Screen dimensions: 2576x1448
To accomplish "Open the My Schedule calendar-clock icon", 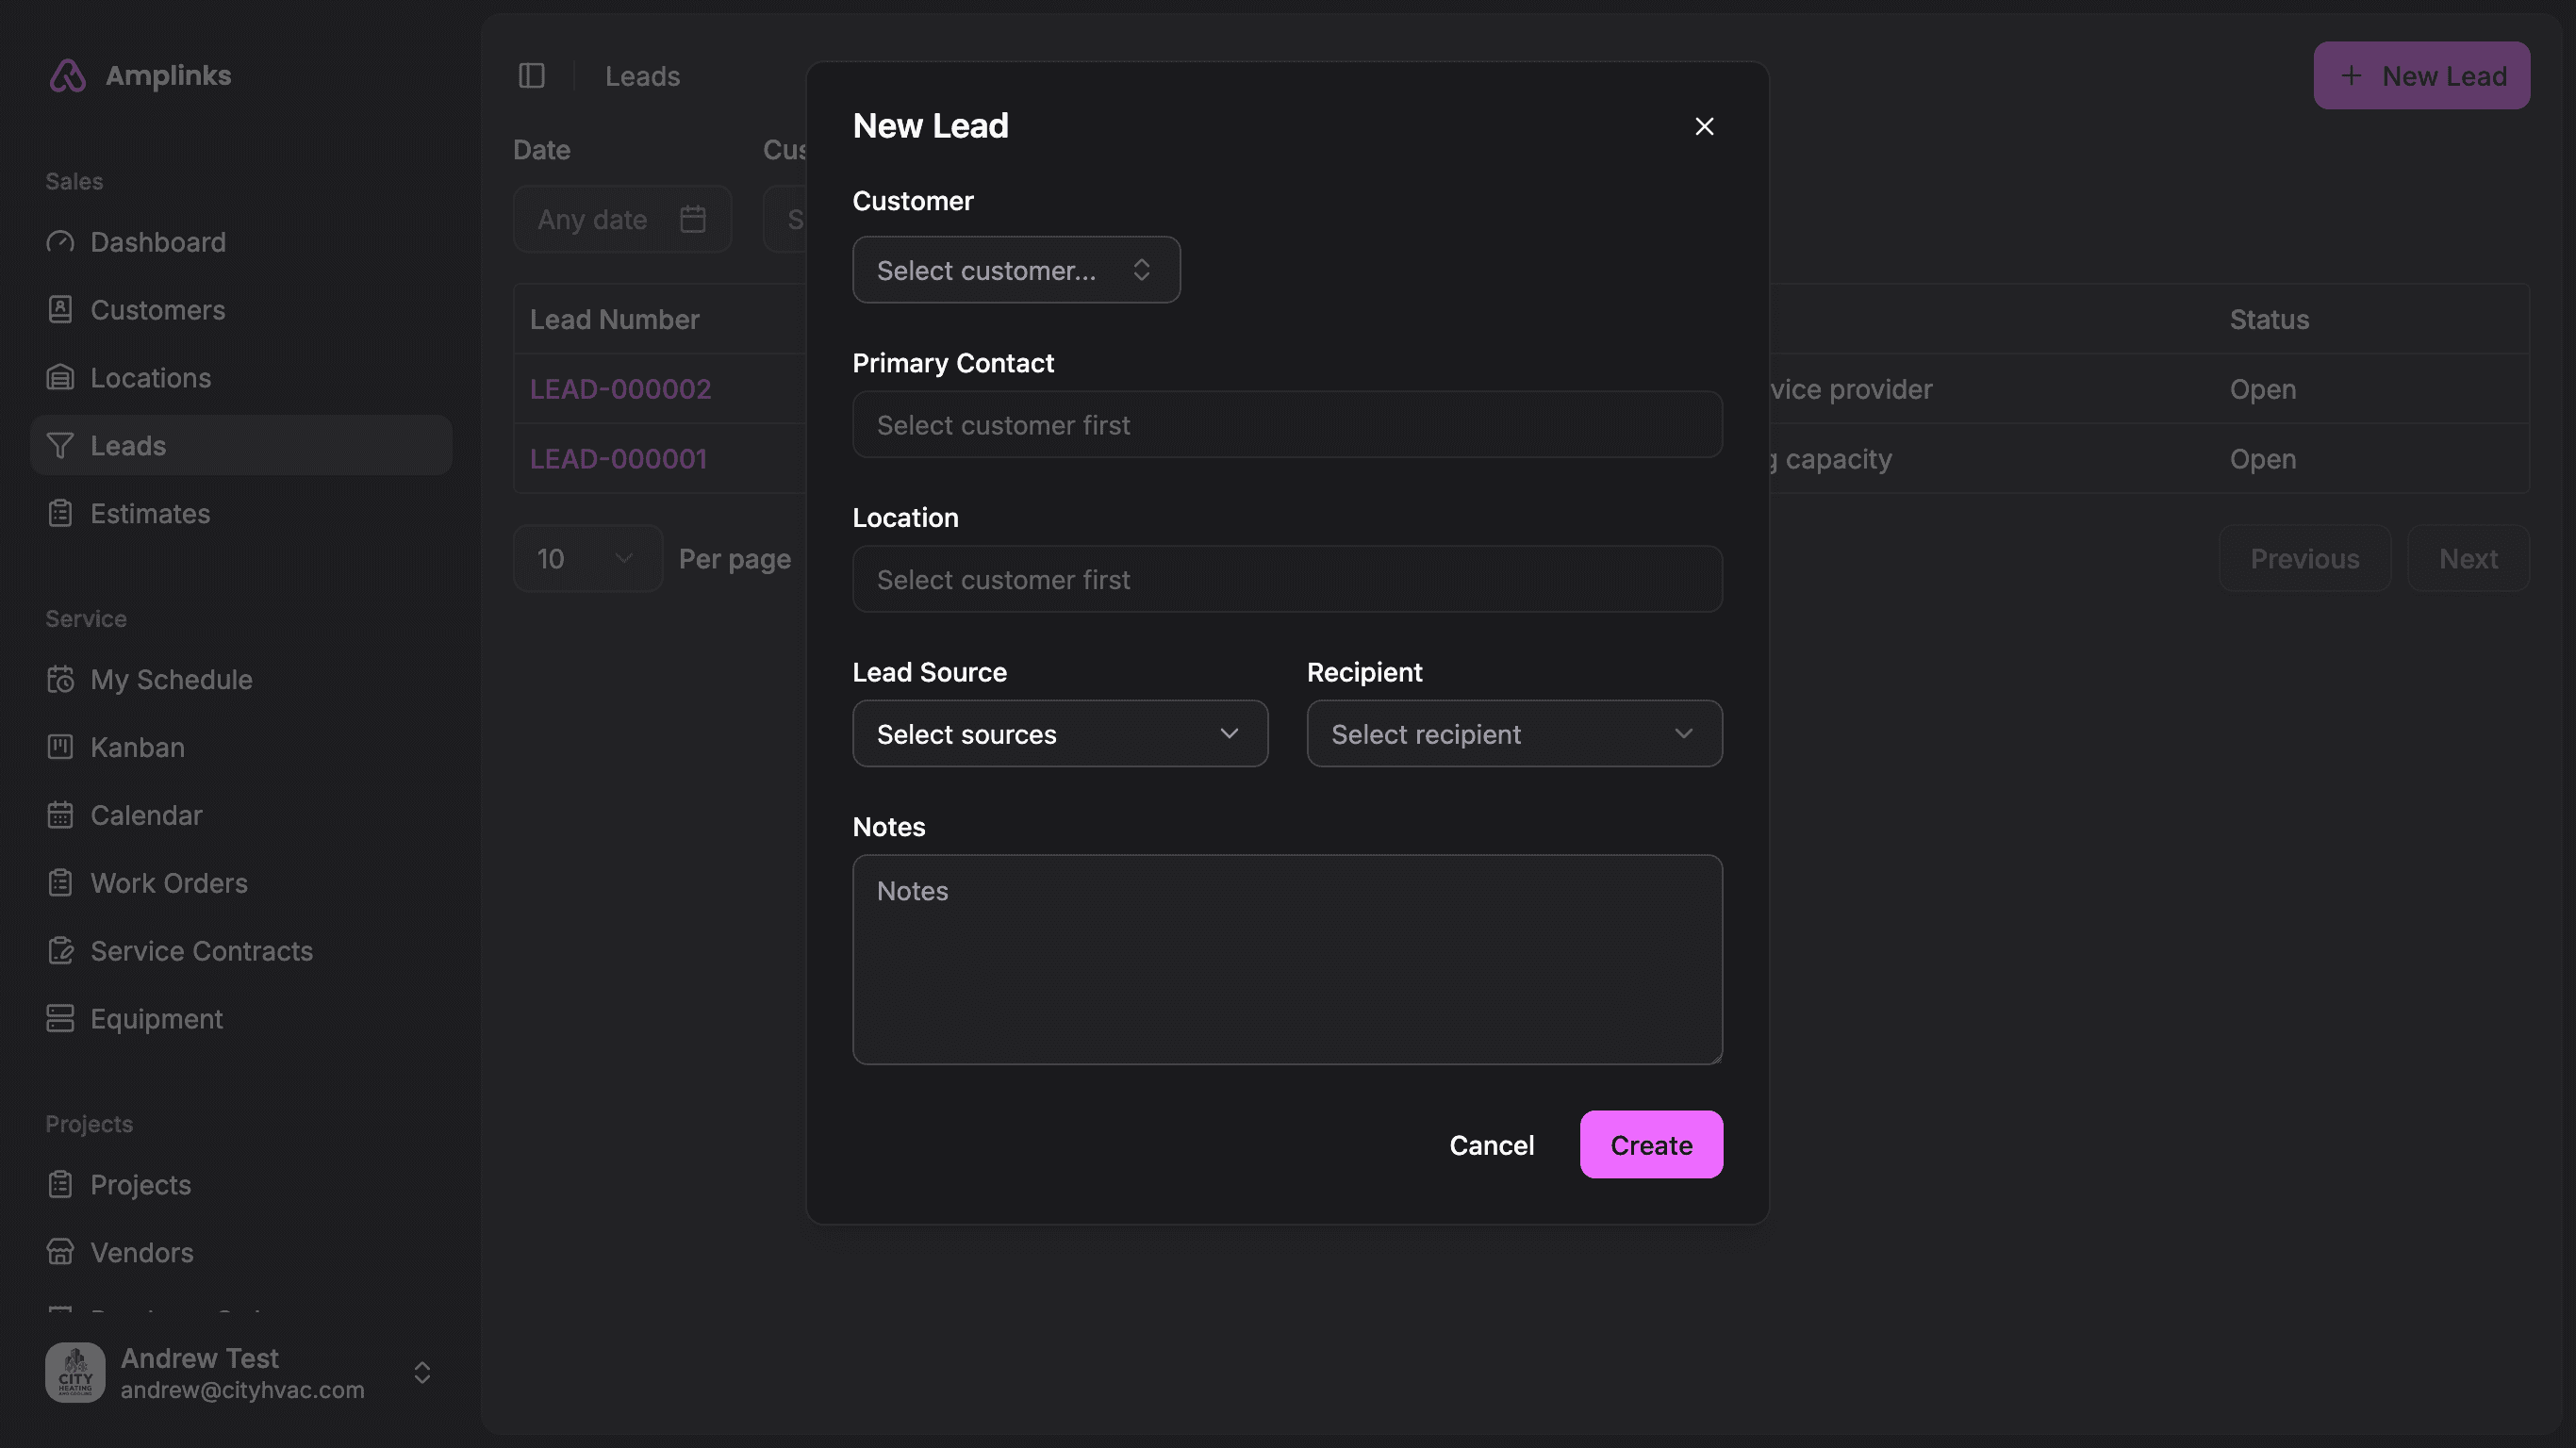I will [60, 679].
